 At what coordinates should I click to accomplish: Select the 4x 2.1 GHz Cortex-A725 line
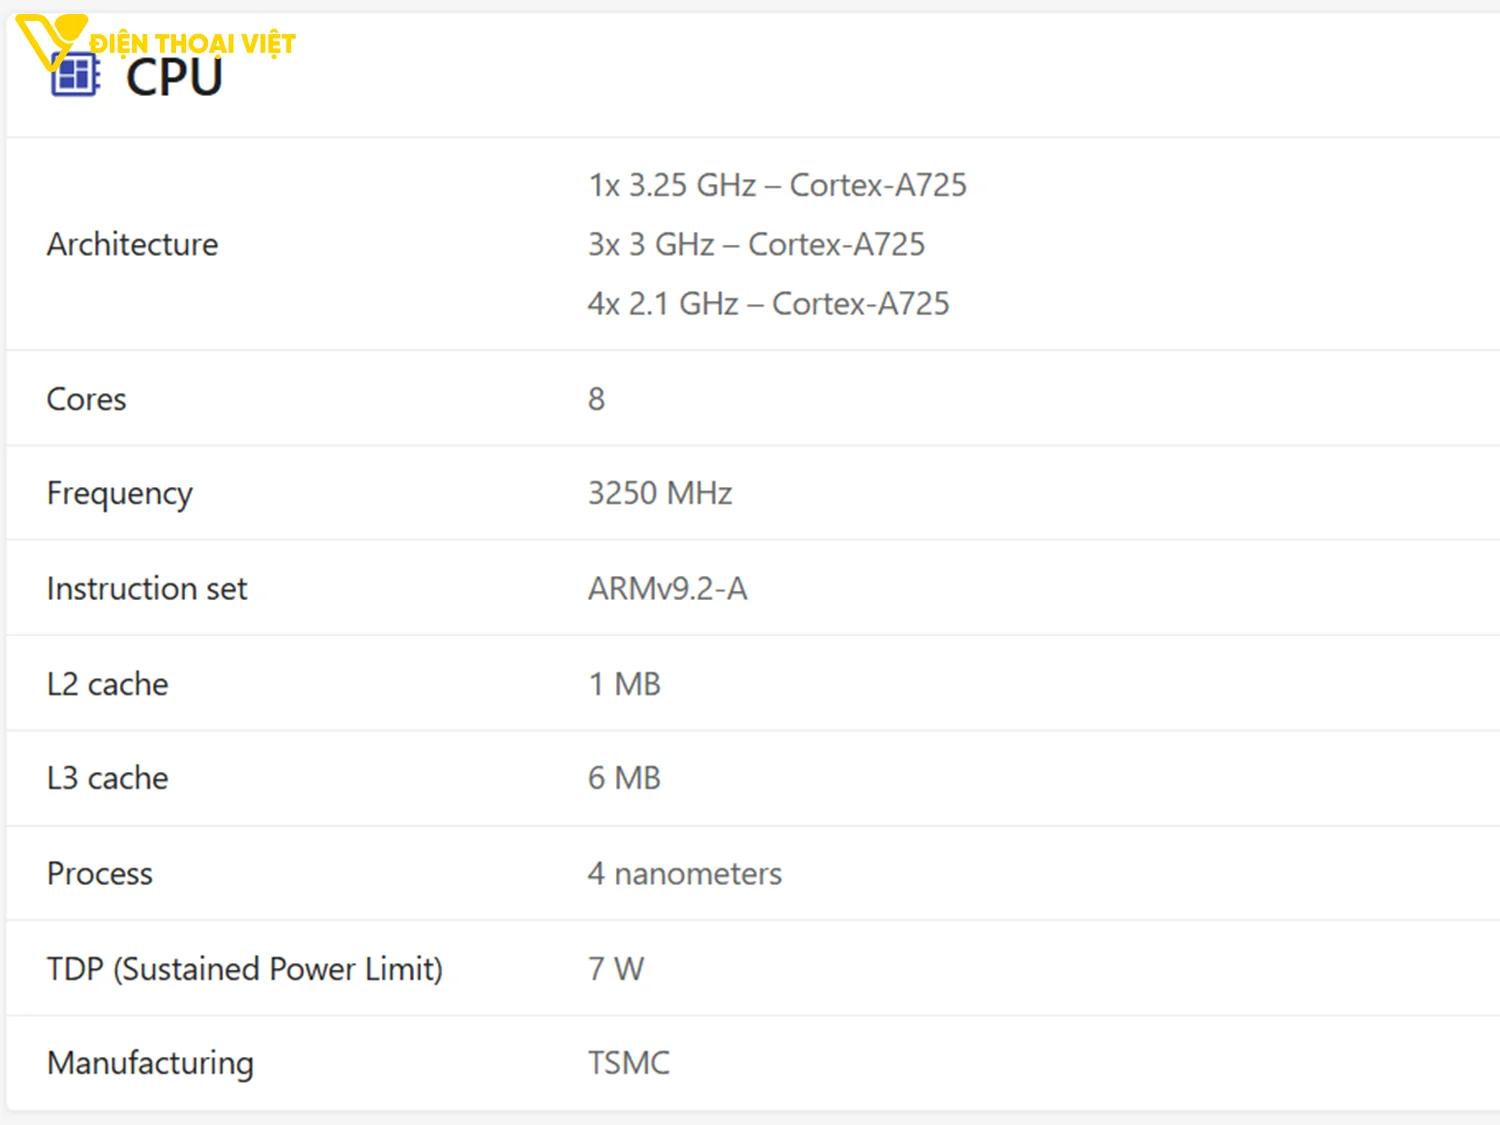click(x=768, y=304)
